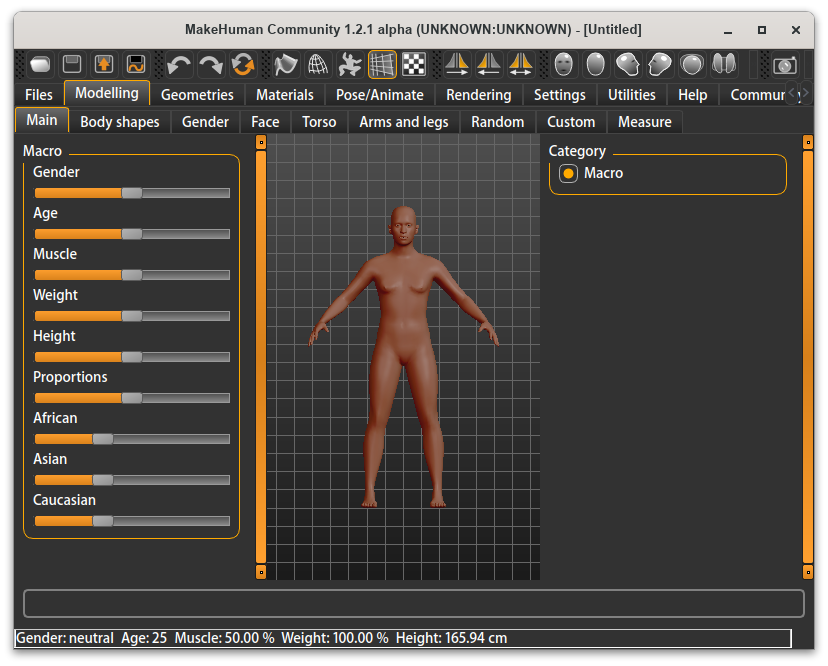The image size is (828, 666).
Task: Click the empty text field above status bar
Action: pyautogui.click(x=413, y=604)
